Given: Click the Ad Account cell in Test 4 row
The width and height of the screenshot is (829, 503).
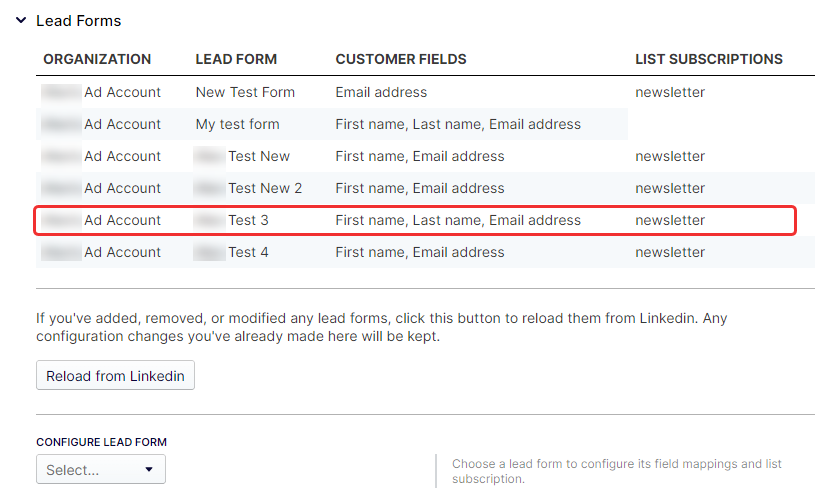Looking at the screenshot, I should pyautogui.click(x=122, y=252).
